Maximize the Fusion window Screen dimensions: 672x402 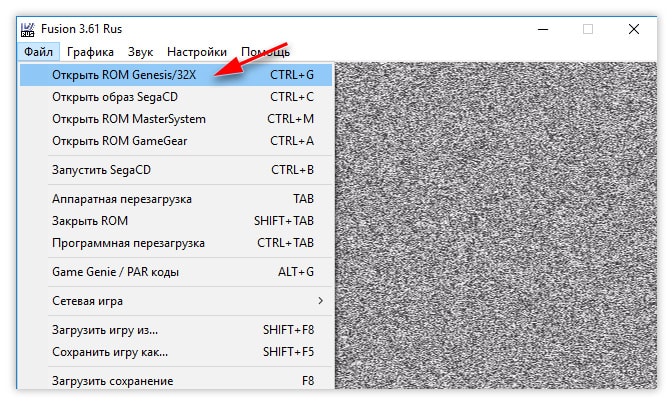[588, 29]
